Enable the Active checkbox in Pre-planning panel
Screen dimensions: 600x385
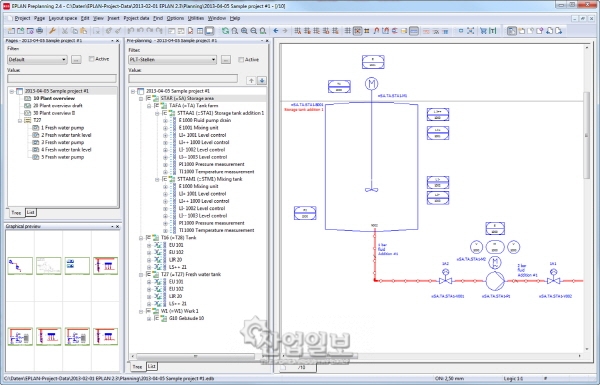coord(241,60)
